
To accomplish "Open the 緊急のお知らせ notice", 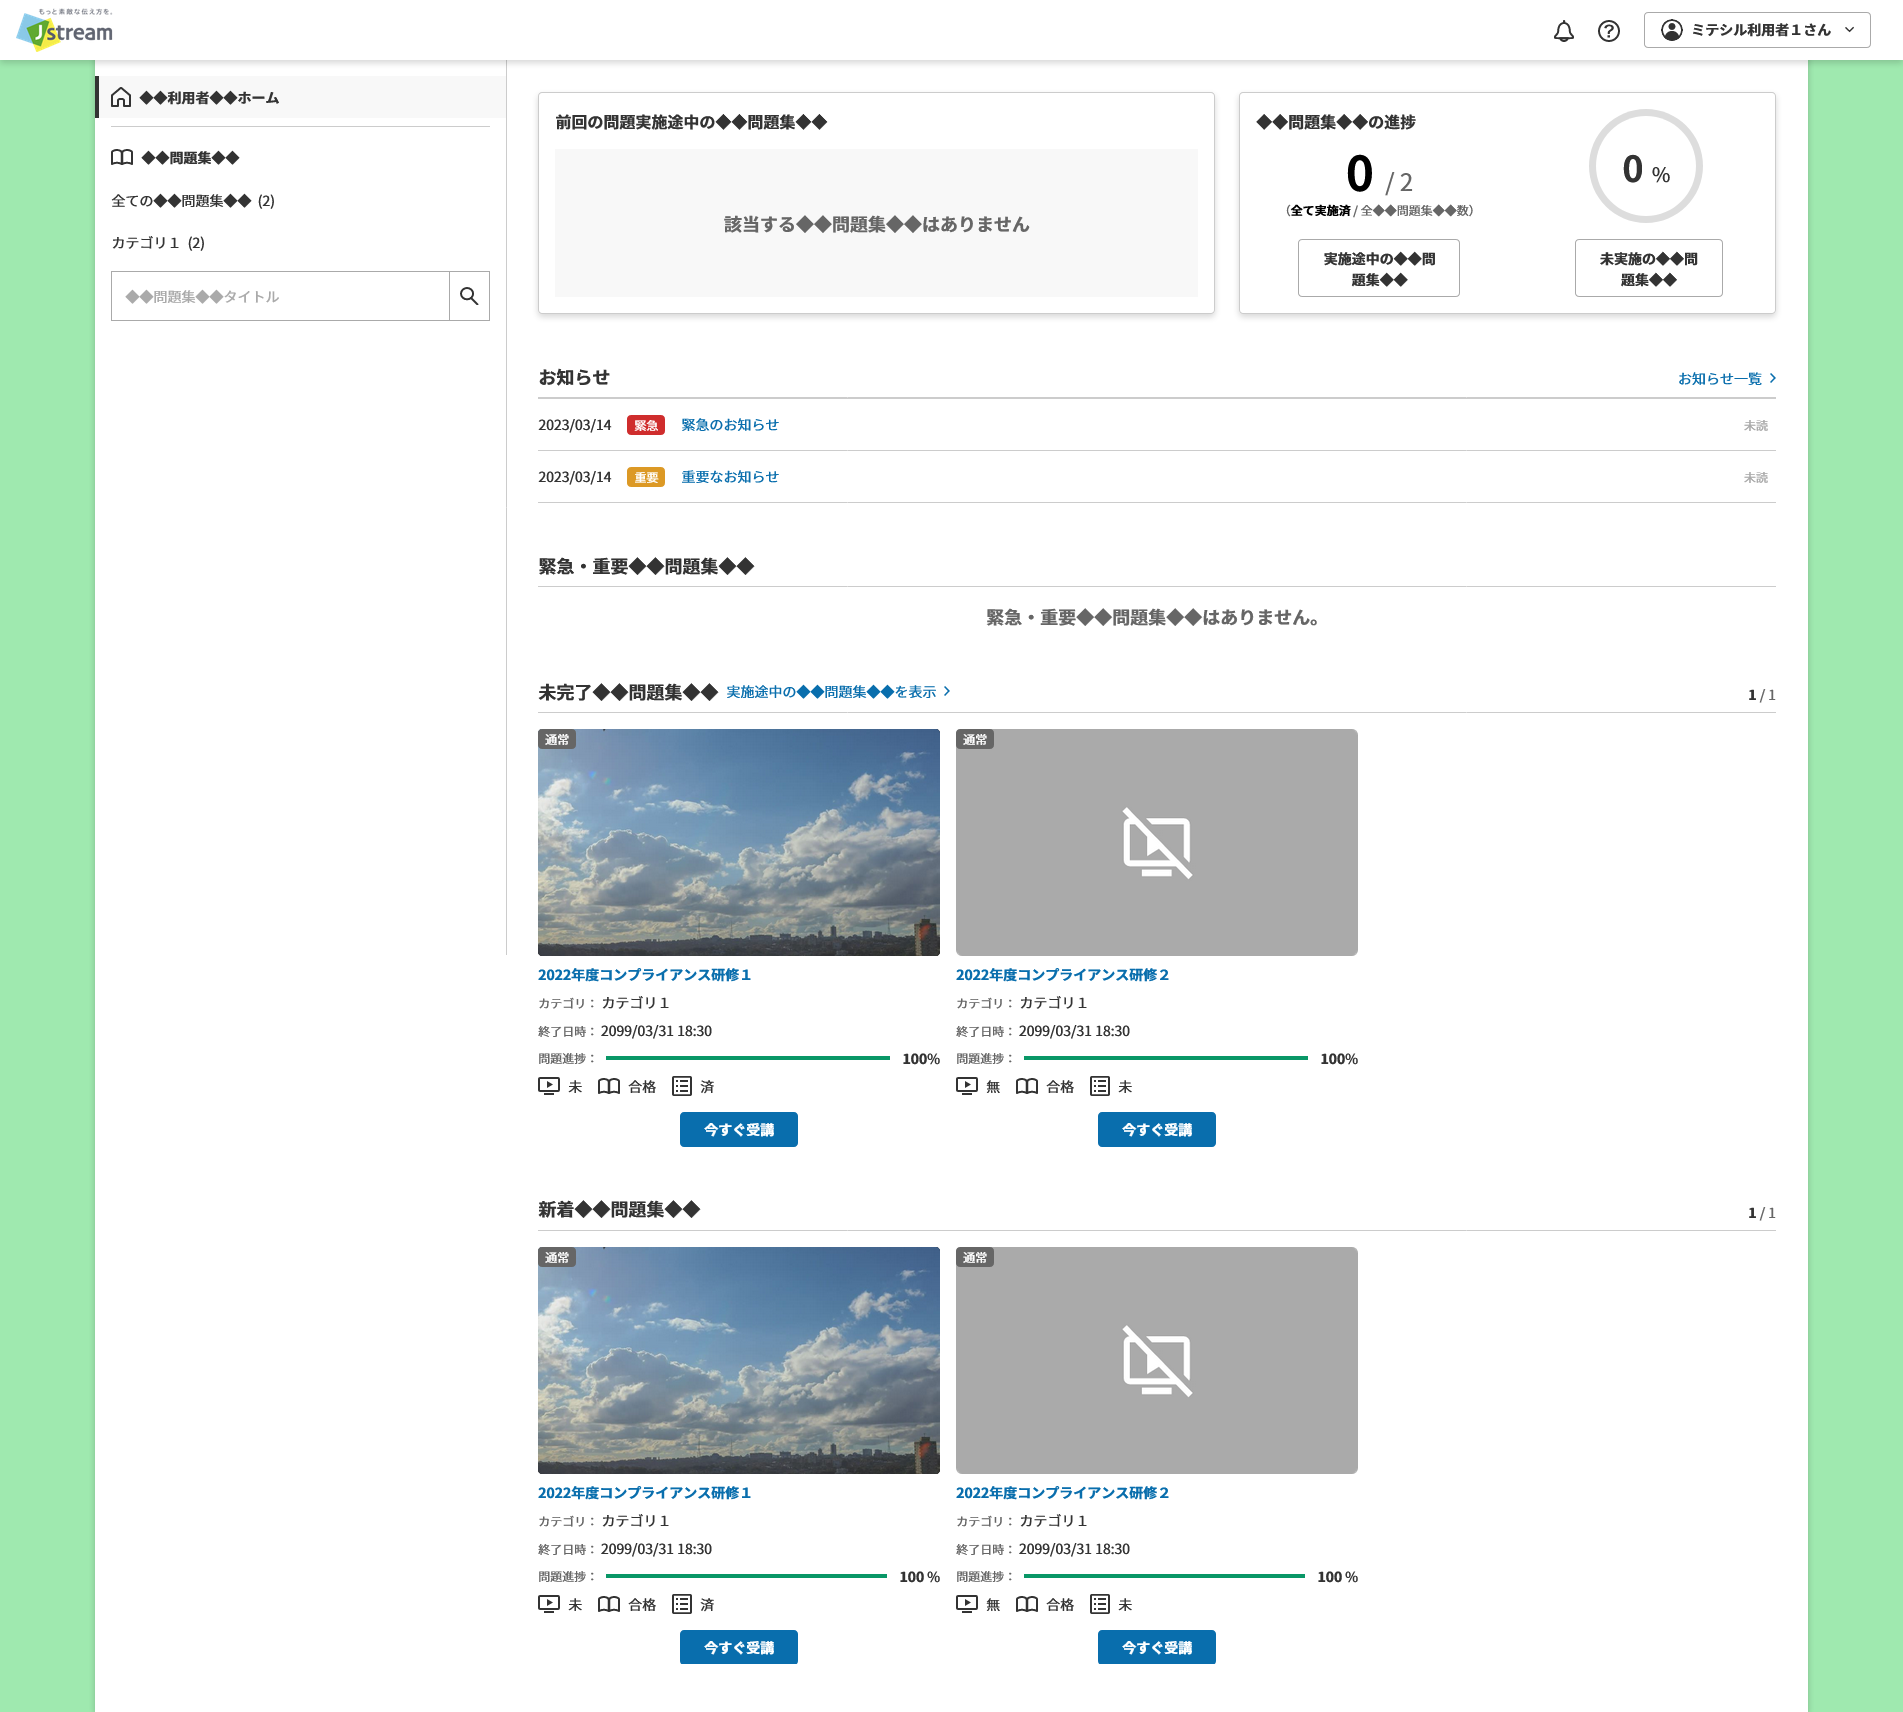I will (x=730, y=425).
